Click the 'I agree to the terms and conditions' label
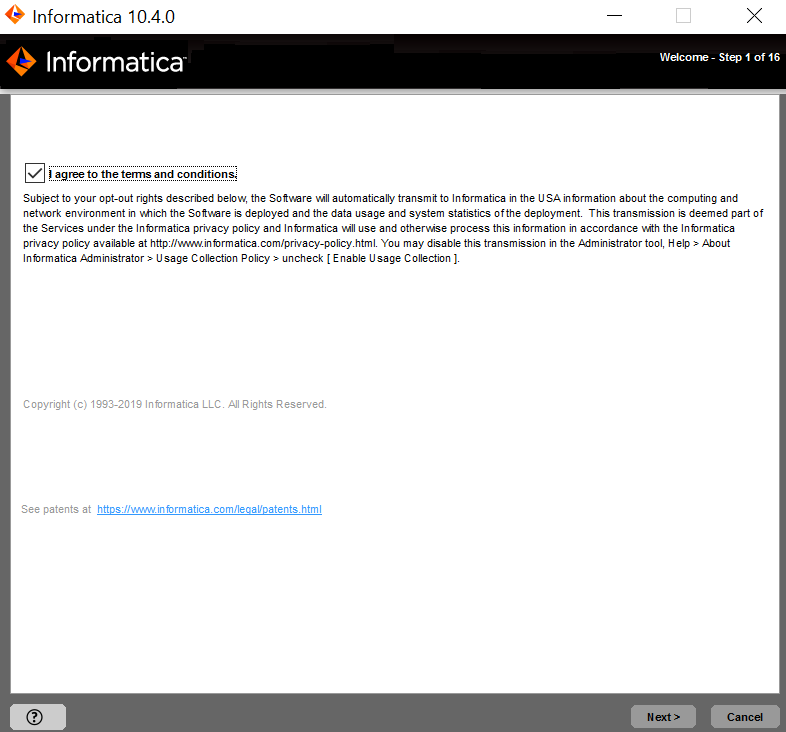 pos(143,174)
